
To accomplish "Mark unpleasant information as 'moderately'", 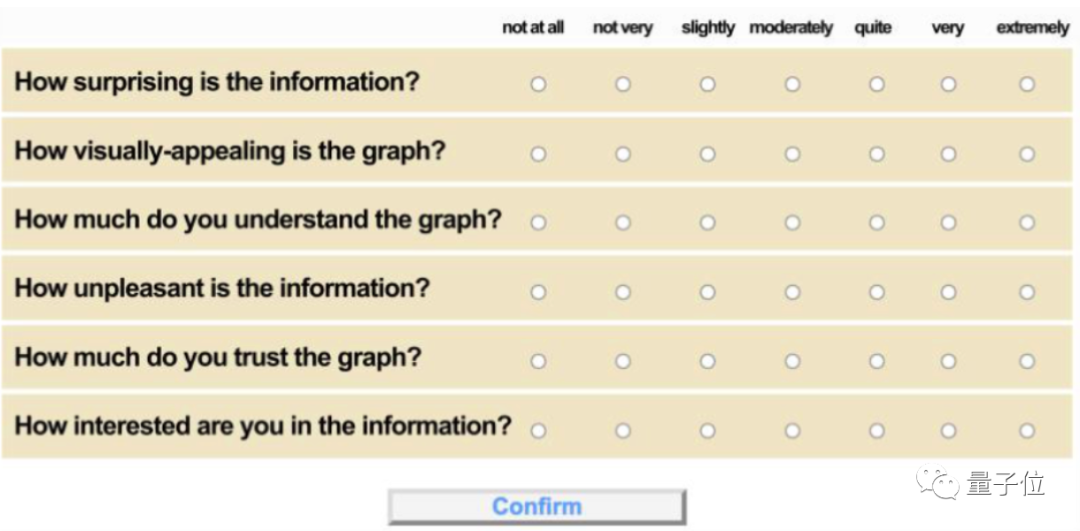I will (792, 292).
